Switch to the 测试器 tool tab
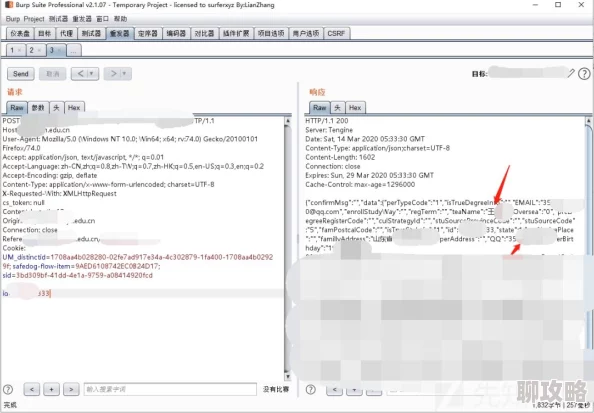The width and height of the screenshot is (594, 413). 91,33
